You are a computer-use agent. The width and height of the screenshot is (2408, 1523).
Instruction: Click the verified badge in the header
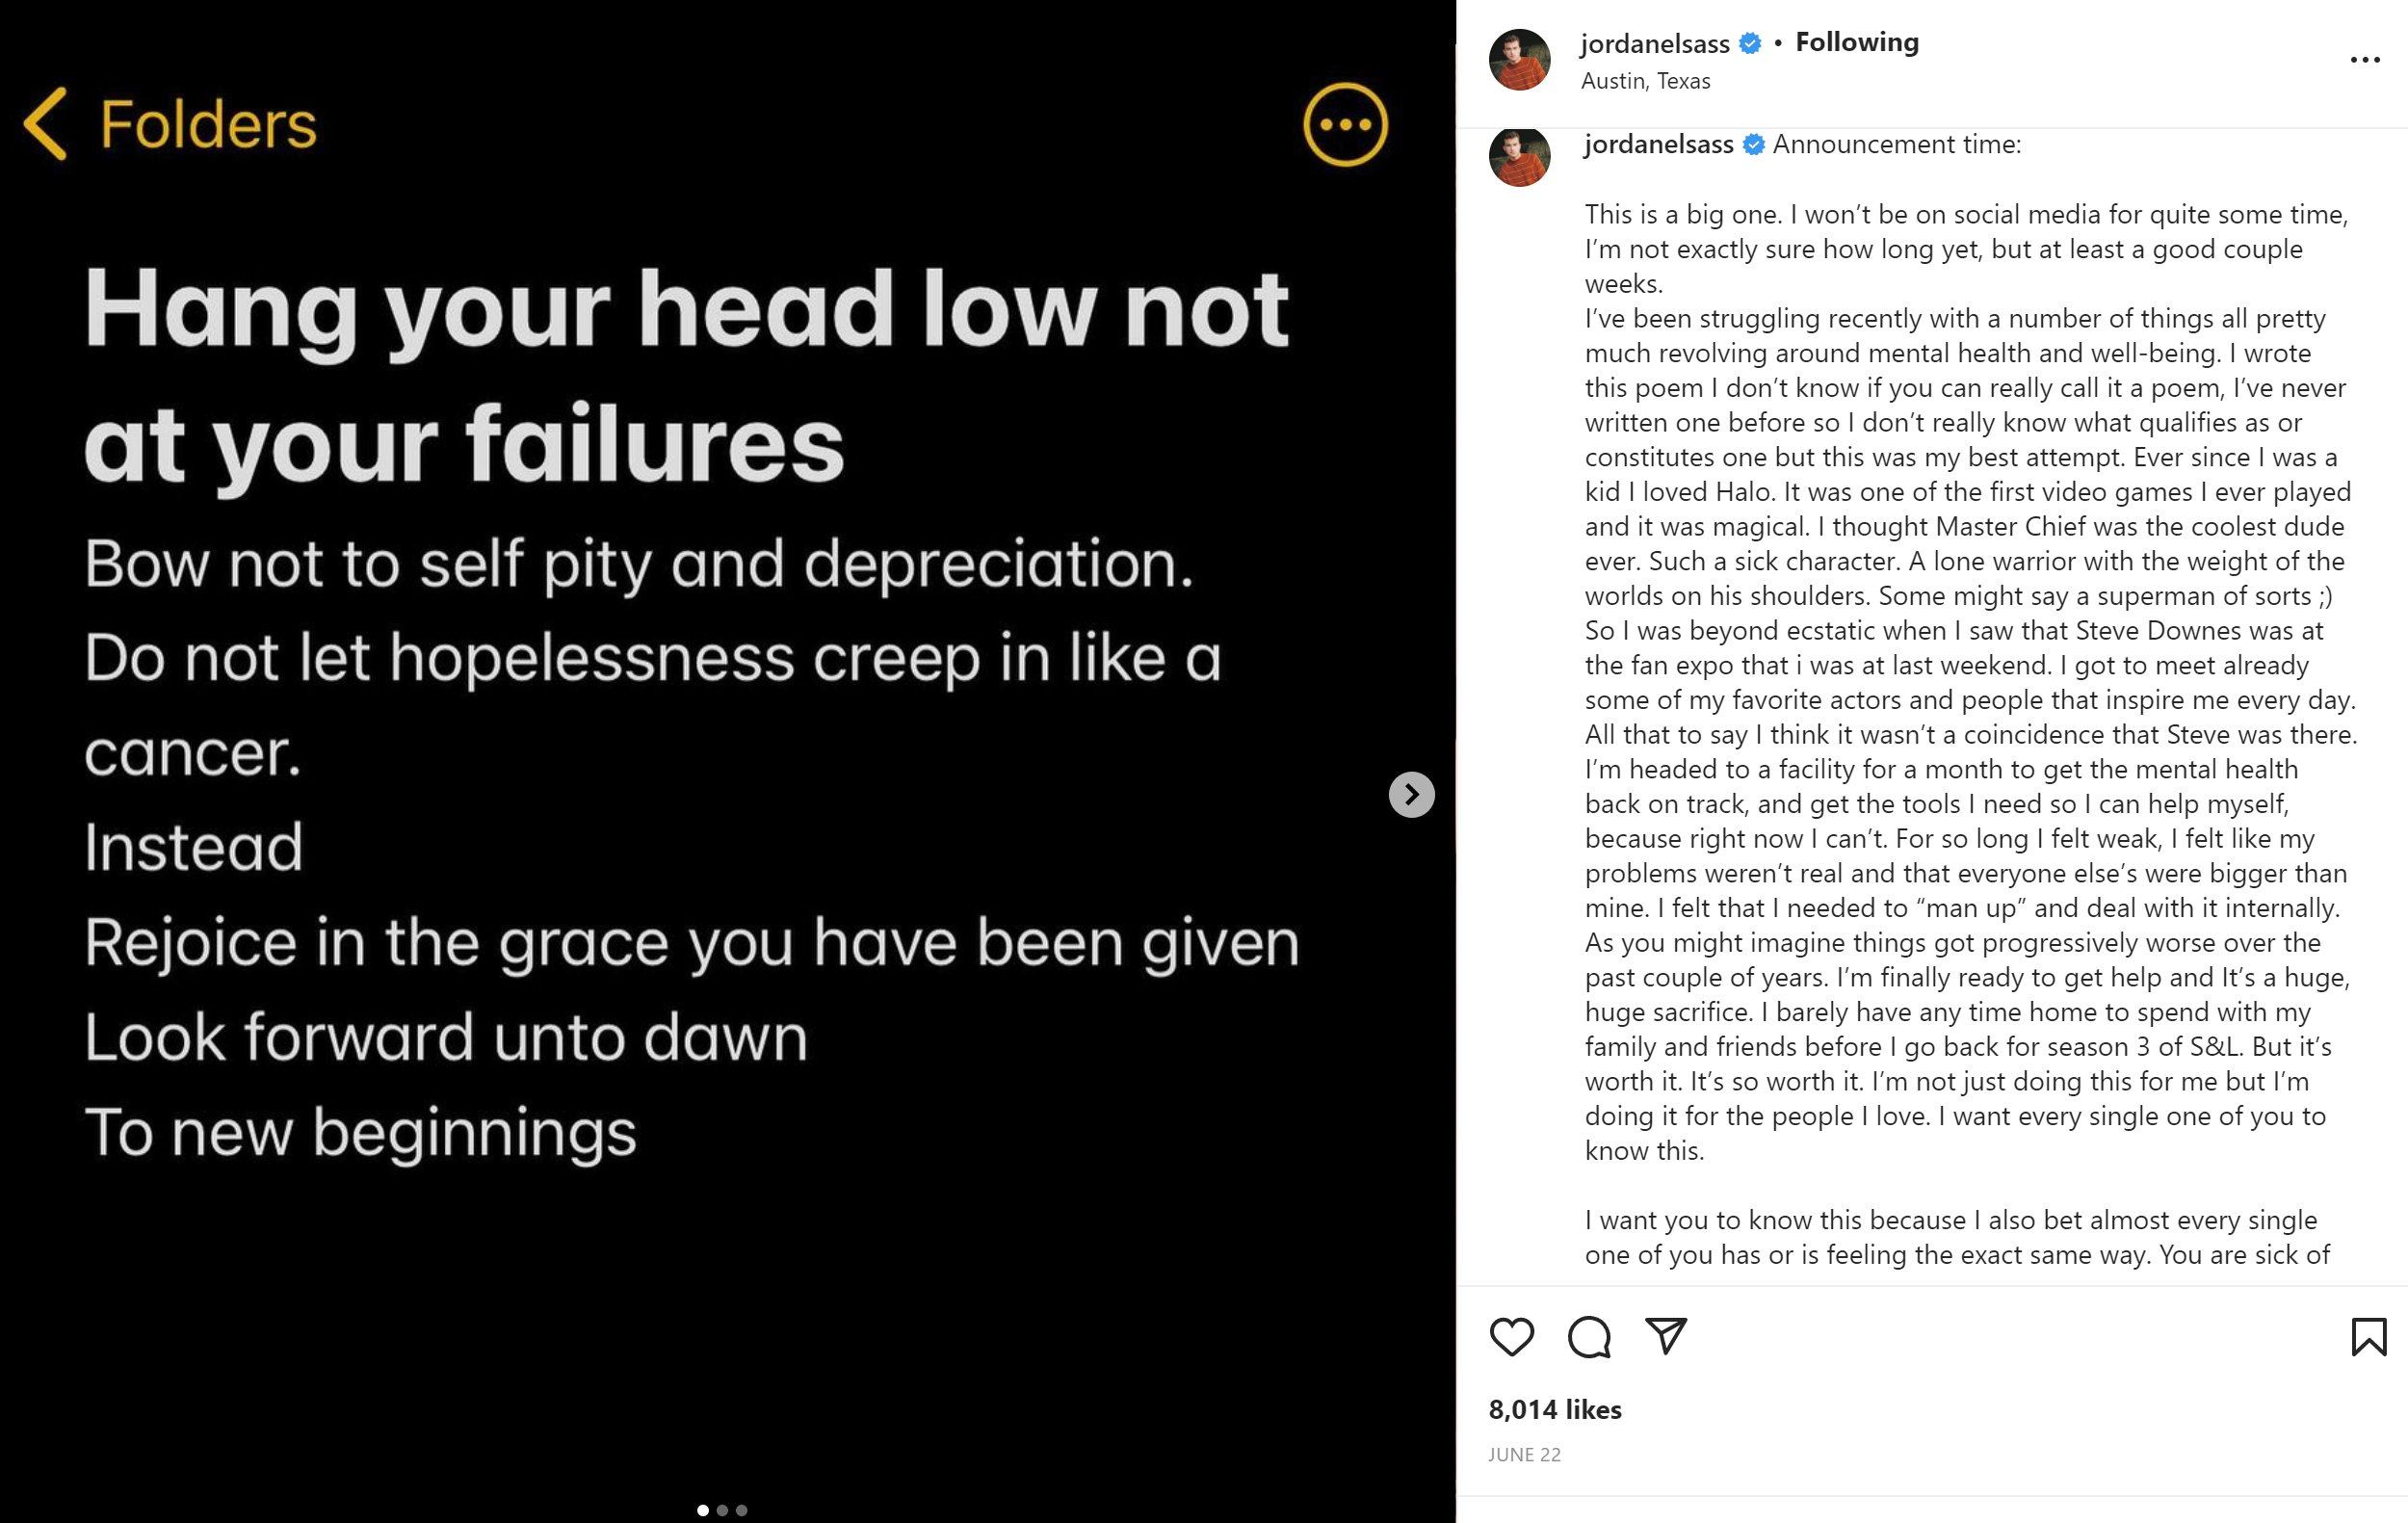(x=1750, y=43)
